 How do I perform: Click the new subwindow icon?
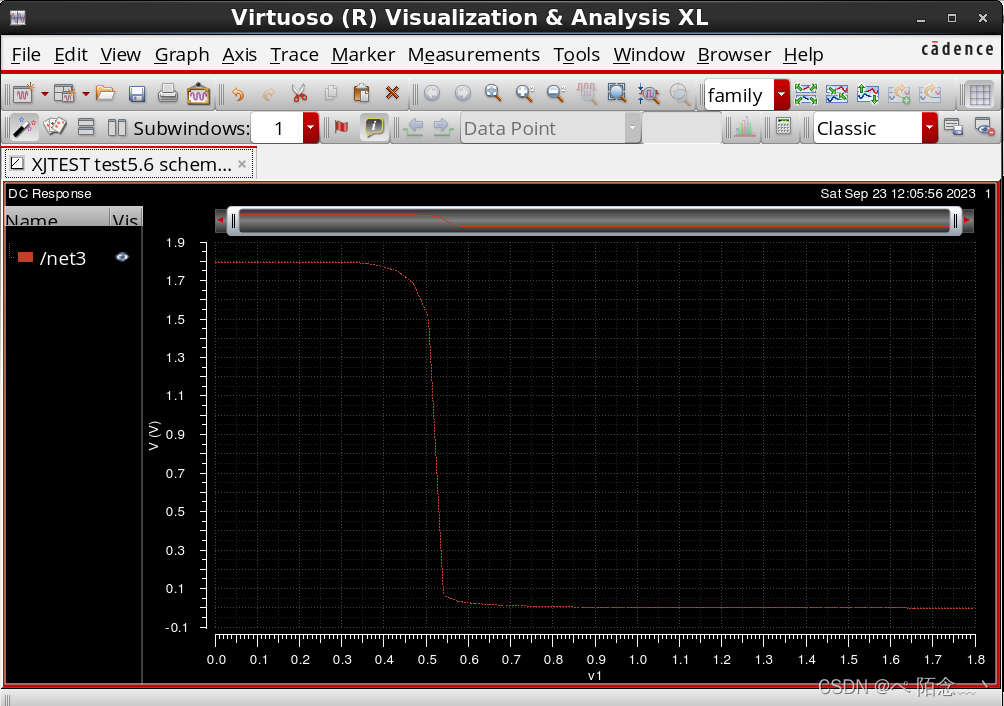point(64,94)
